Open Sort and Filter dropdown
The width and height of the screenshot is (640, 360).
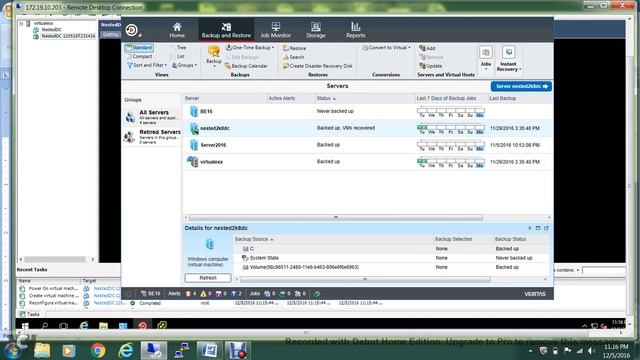click(x=147, y=65)
